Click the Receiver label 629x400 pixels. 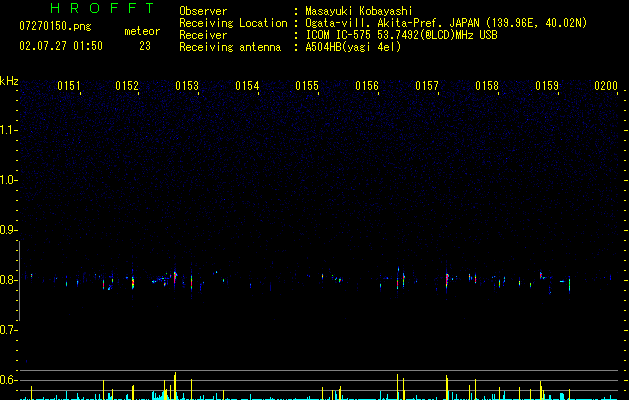(203, 35)
